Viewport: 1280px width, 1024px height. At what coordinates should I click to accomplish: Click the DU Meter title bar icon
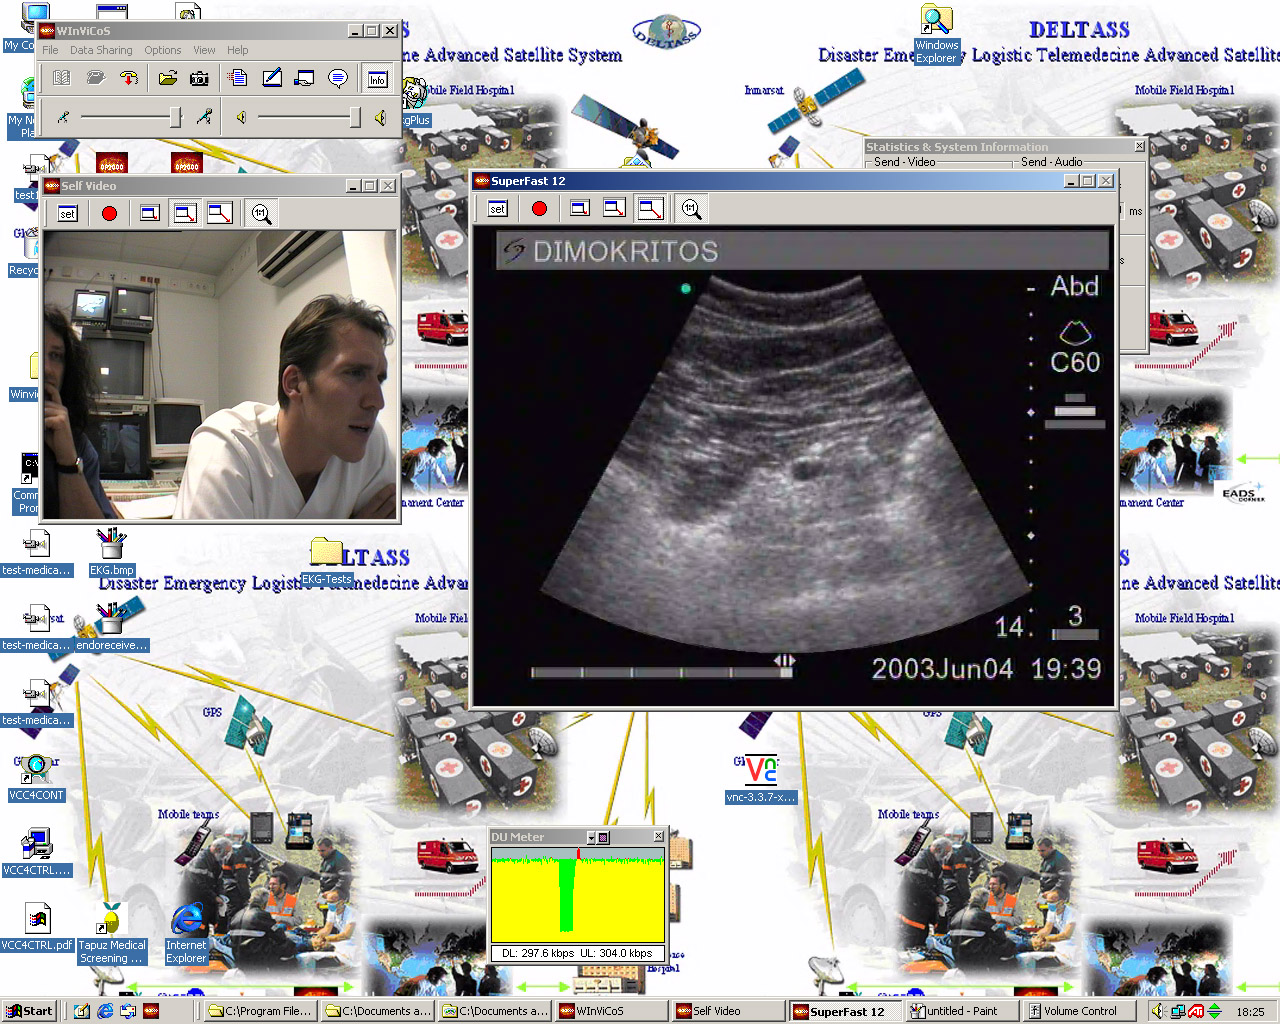click(603, 837)
